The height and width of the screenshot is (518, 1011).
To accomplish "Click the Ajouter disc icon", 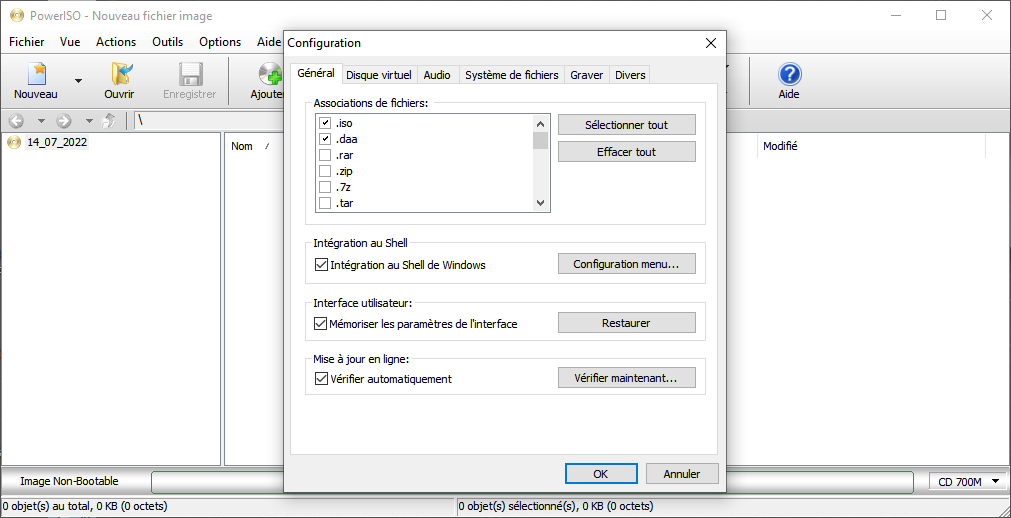I will coord(269,74).
